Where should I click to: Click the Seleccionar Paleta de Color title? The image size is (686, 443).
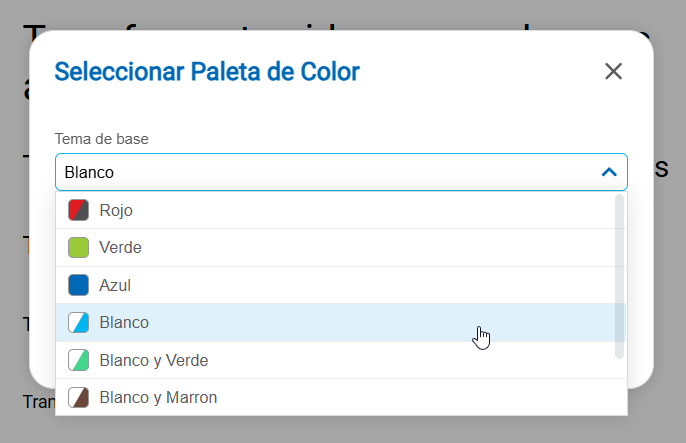(207, 71)
